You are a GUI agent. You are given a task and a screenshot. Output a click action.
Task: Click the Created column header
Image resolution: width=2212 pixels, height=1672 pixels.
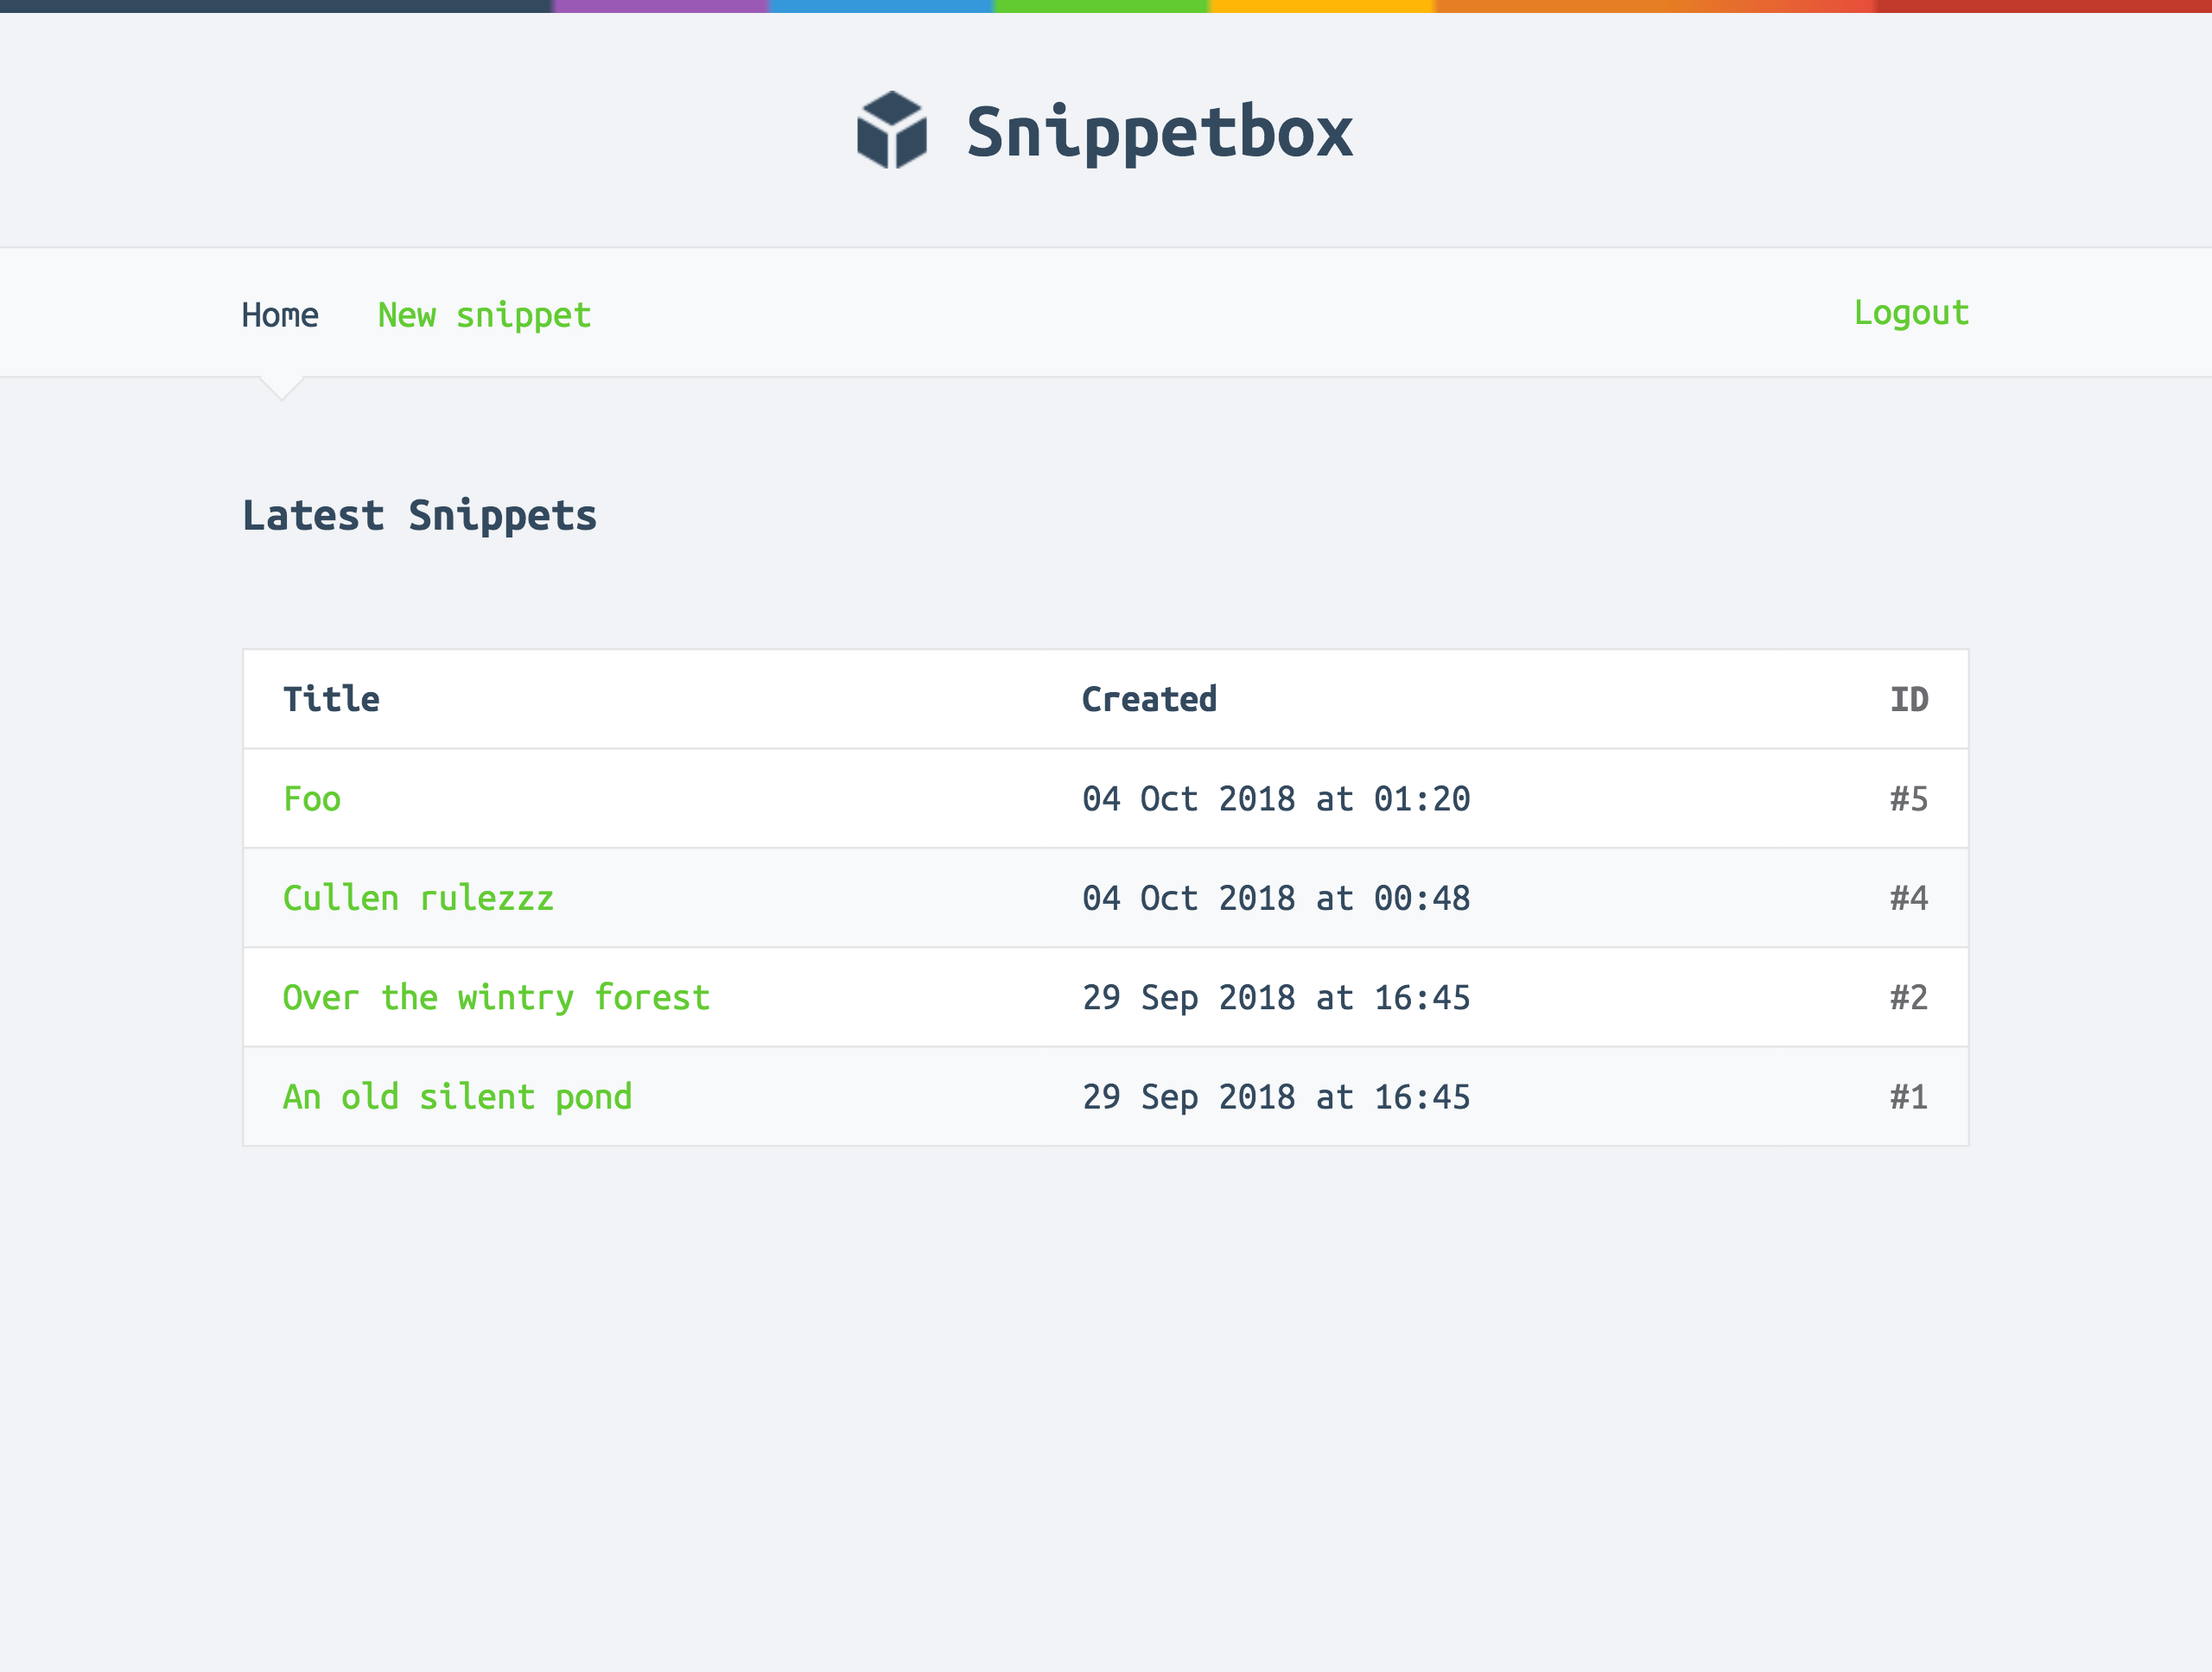point(1149,698)
